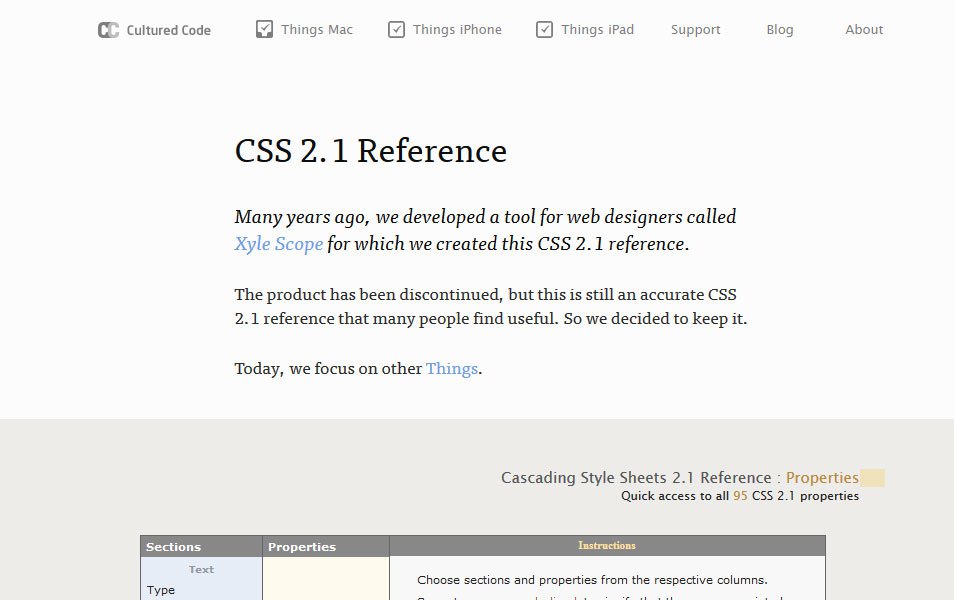Image resolution: width=954 pixels, height=600 pixels.
Task: Open the Xyle Scope link
Action: pyautogui.click(x=278, y=244)
